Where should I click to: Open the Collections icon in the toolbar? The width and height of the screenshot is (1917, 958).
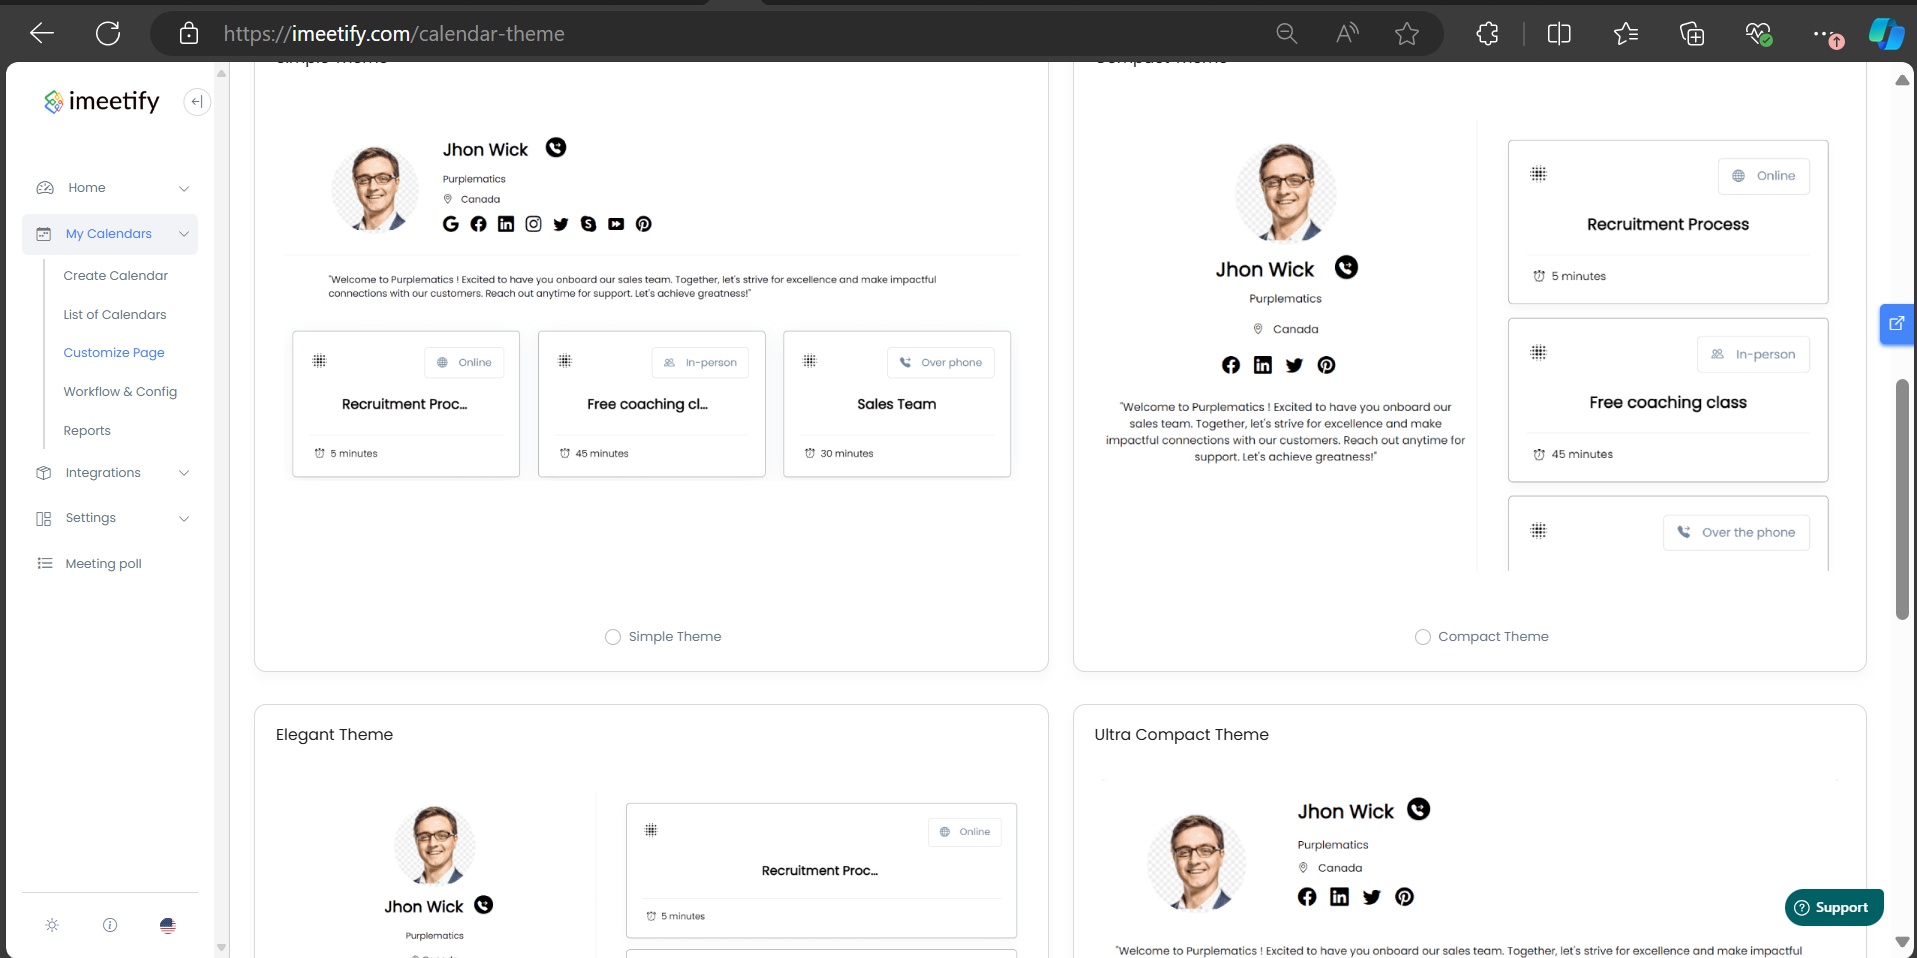click(x=1692, y=34)
